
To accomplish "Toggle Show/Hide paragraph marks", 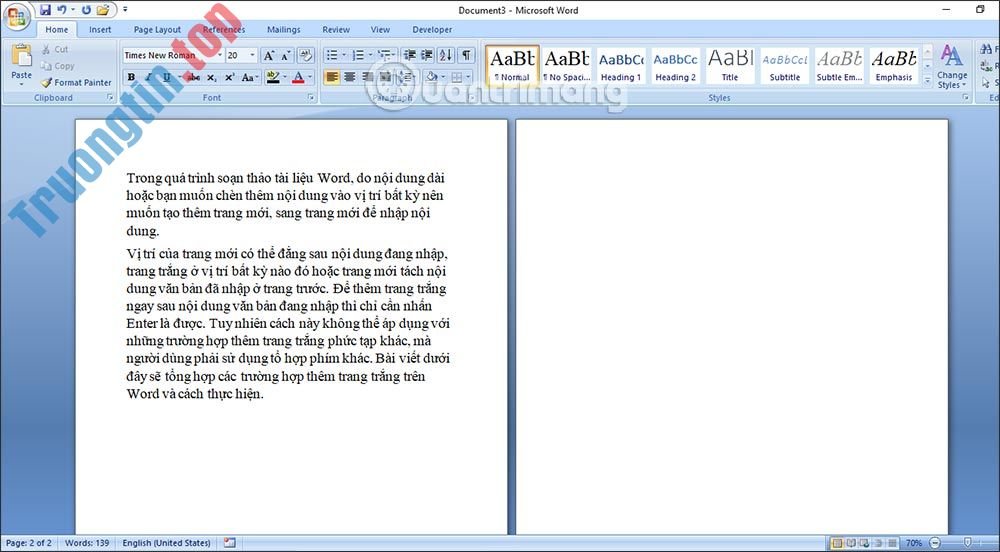I will tap(466, 56).
